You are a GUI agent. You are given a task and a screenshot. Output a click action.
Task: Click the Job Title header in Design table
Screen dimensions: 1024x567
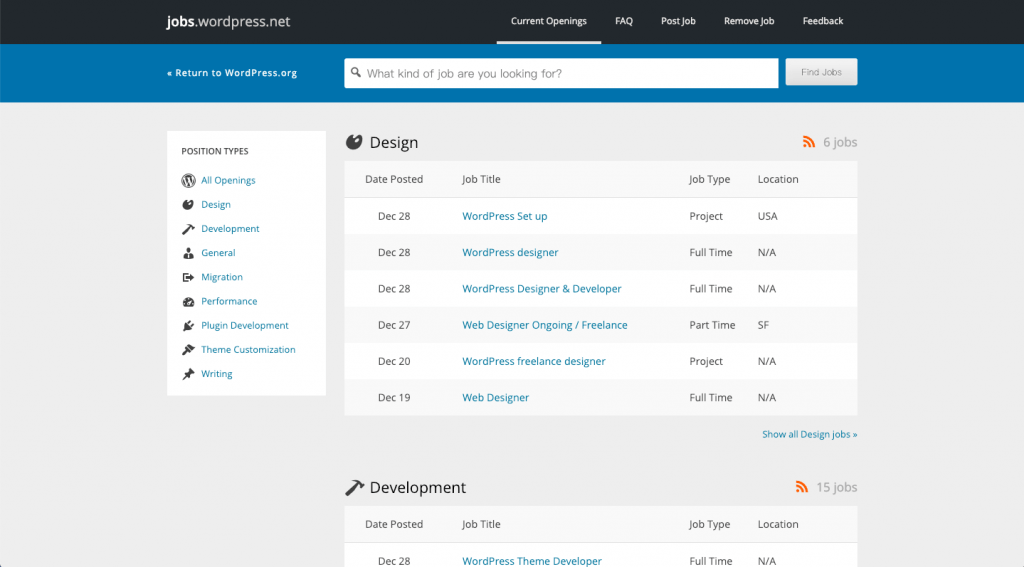click(481, 179)
